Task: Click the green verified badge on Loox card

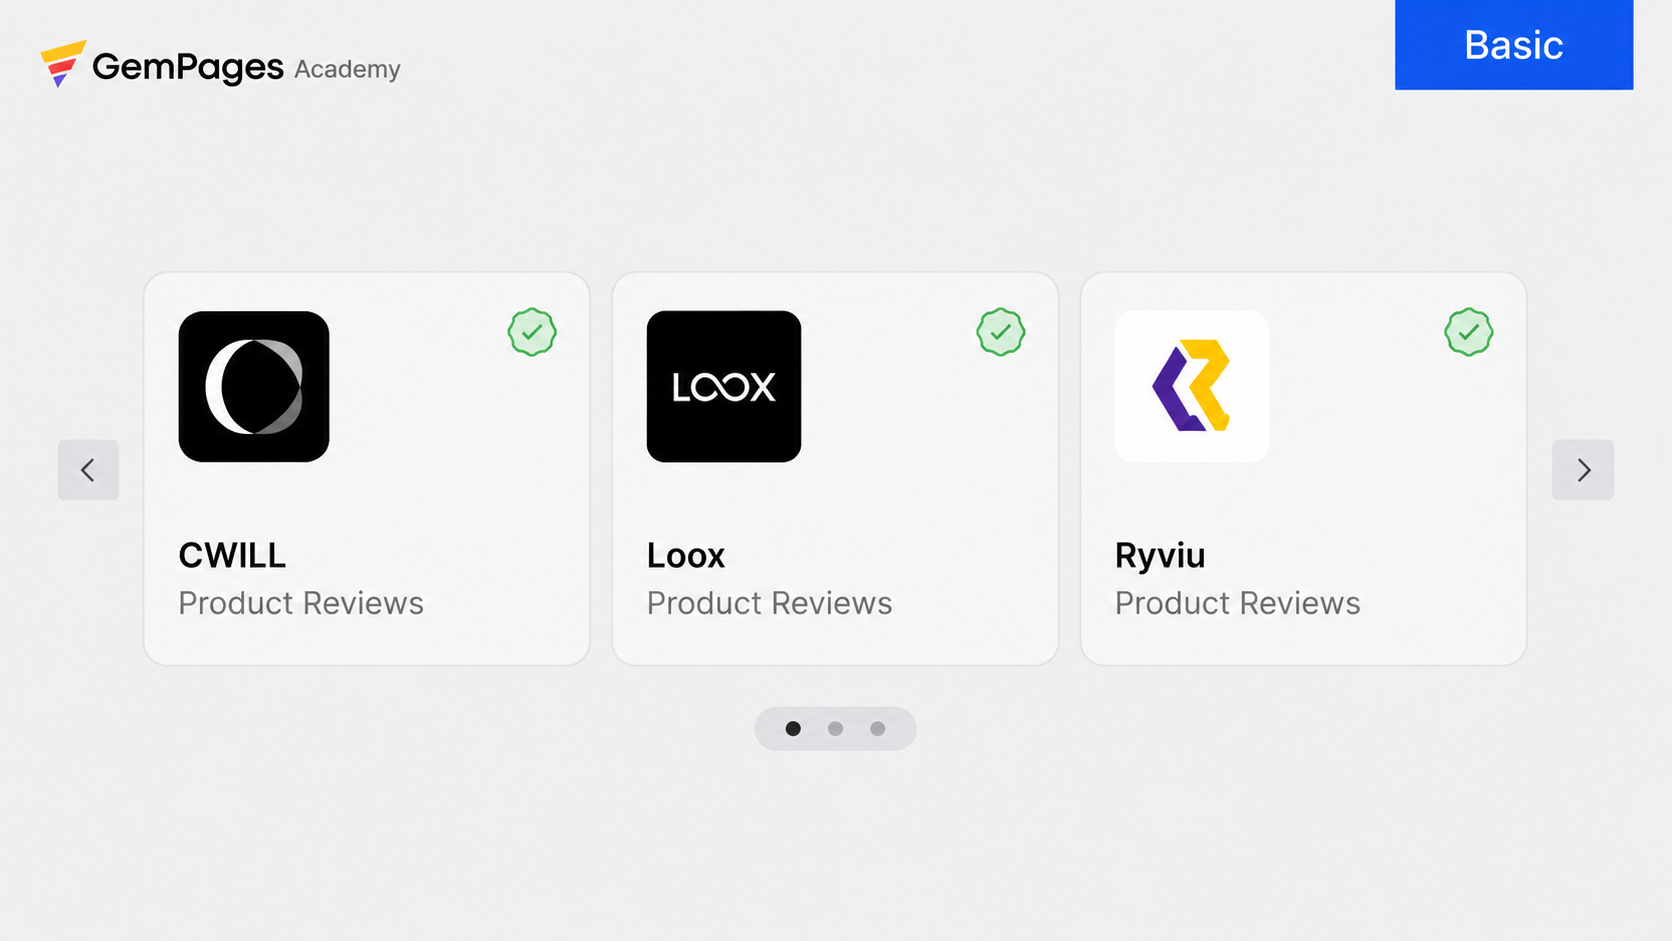Action: 1001,332
